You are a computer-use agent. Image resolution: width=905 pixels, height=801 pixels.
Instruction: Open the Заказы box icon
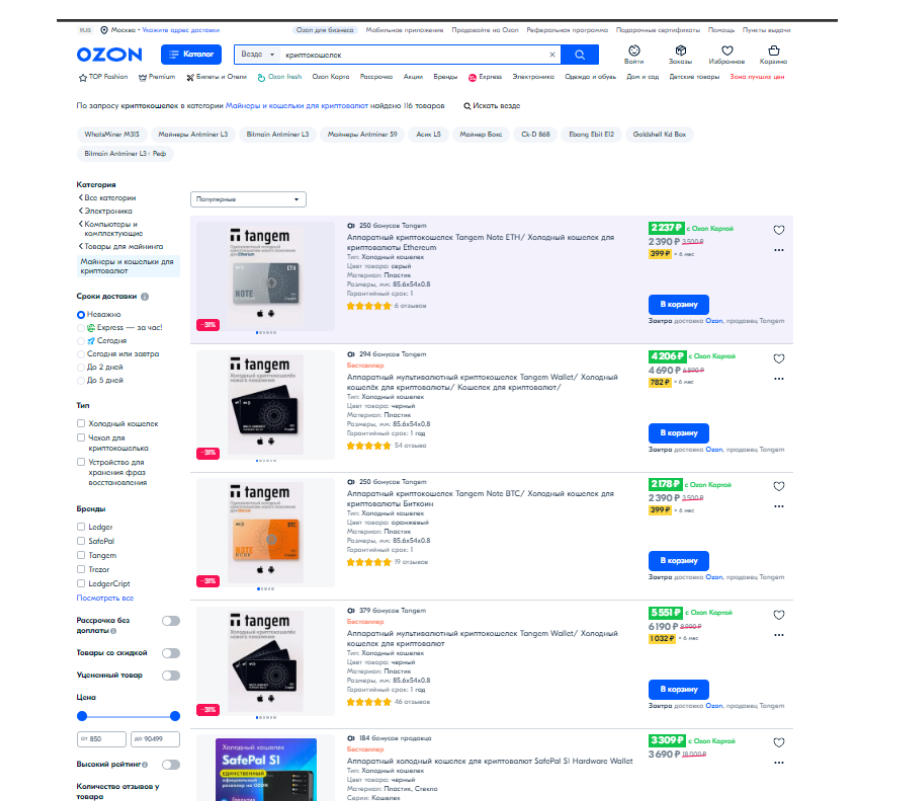pyautogui.click(x=680, y=54)
